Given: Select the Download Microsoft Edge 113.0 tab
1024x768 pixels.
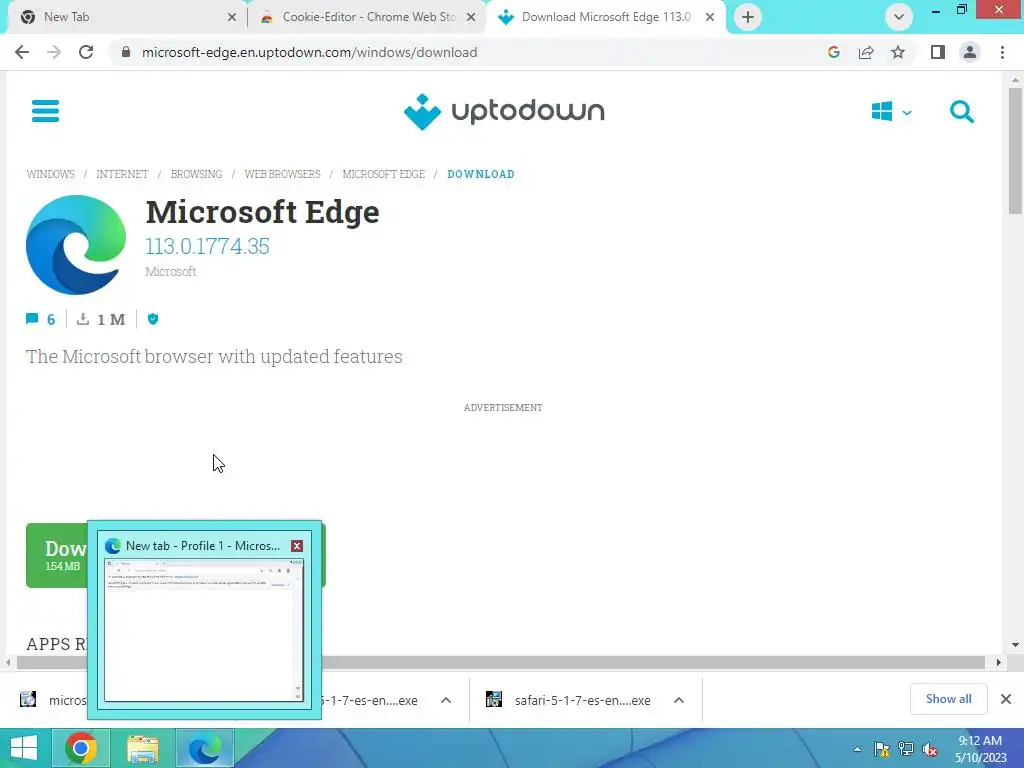Looking at the screenshot, I should [605, 17].
